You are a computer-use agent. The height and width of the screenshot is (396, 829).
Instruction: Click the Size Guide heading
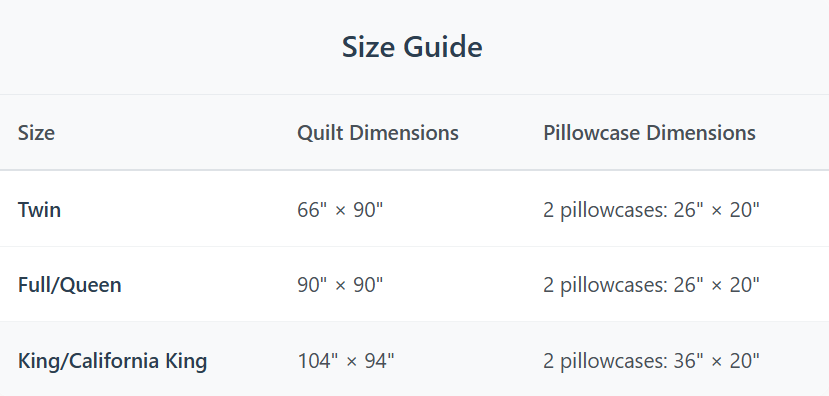(412, 47)
